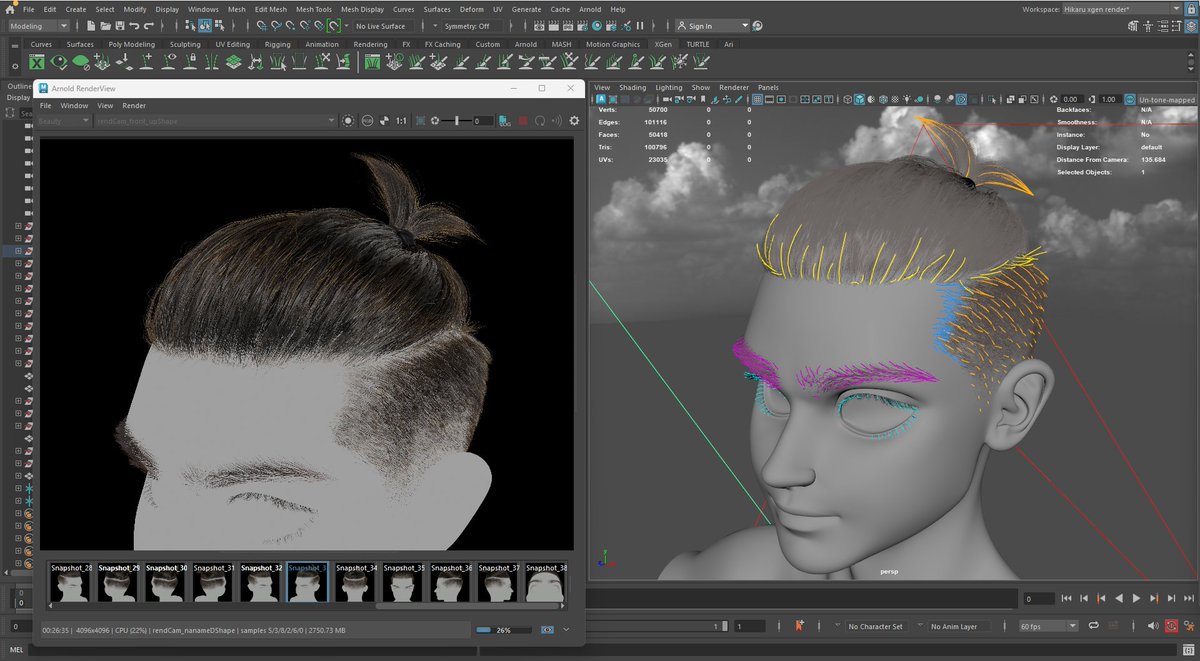This screenshot has width=1200, height=661.
Task: Open the Generate menu
Action: (x=526, y=9)
